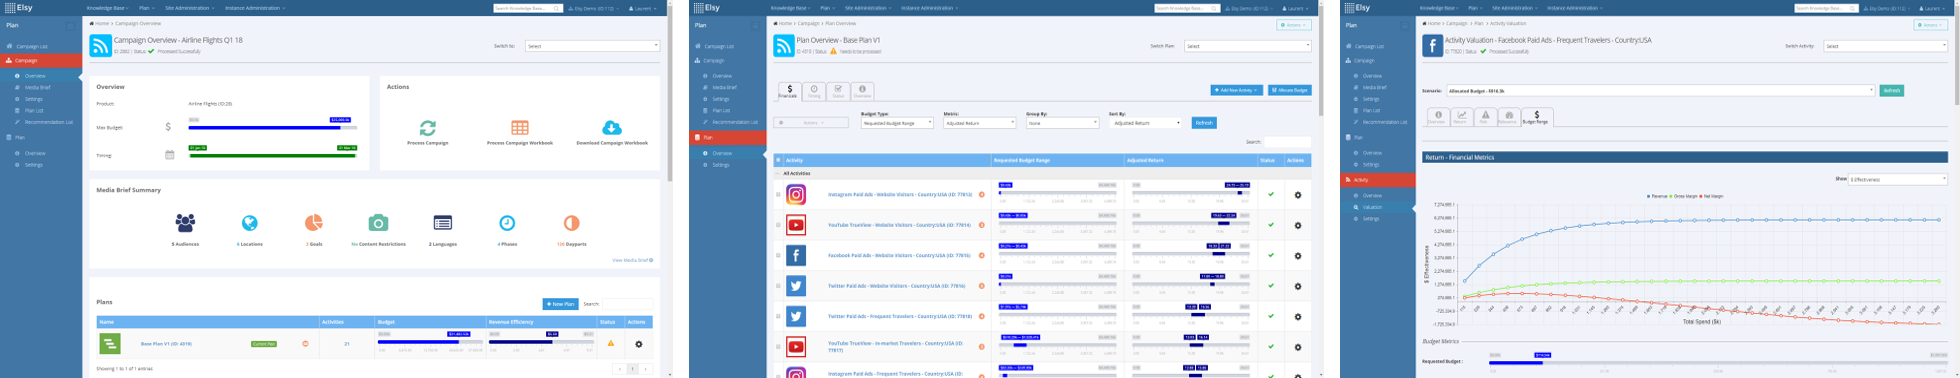Click gear icon for Instagram Website Visitors row

tap(1298, 195)
